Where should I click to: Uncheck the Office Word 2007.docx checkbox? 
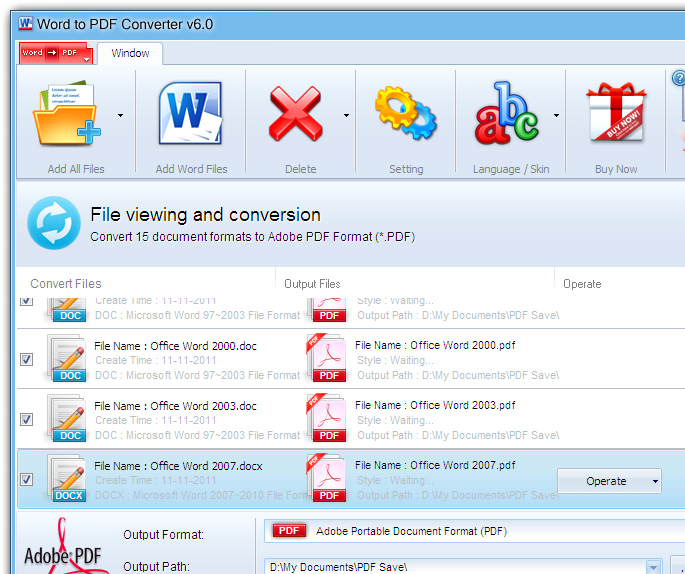[27, 479]
